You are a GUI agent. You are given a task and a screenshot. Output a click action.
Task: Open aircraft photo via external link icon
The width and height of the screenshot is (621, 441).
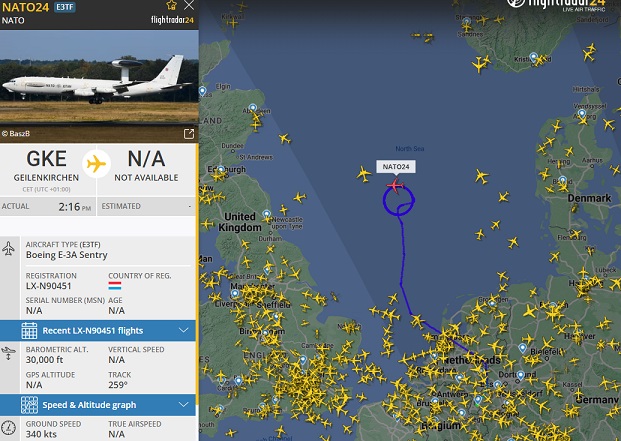tap(189, 134)
